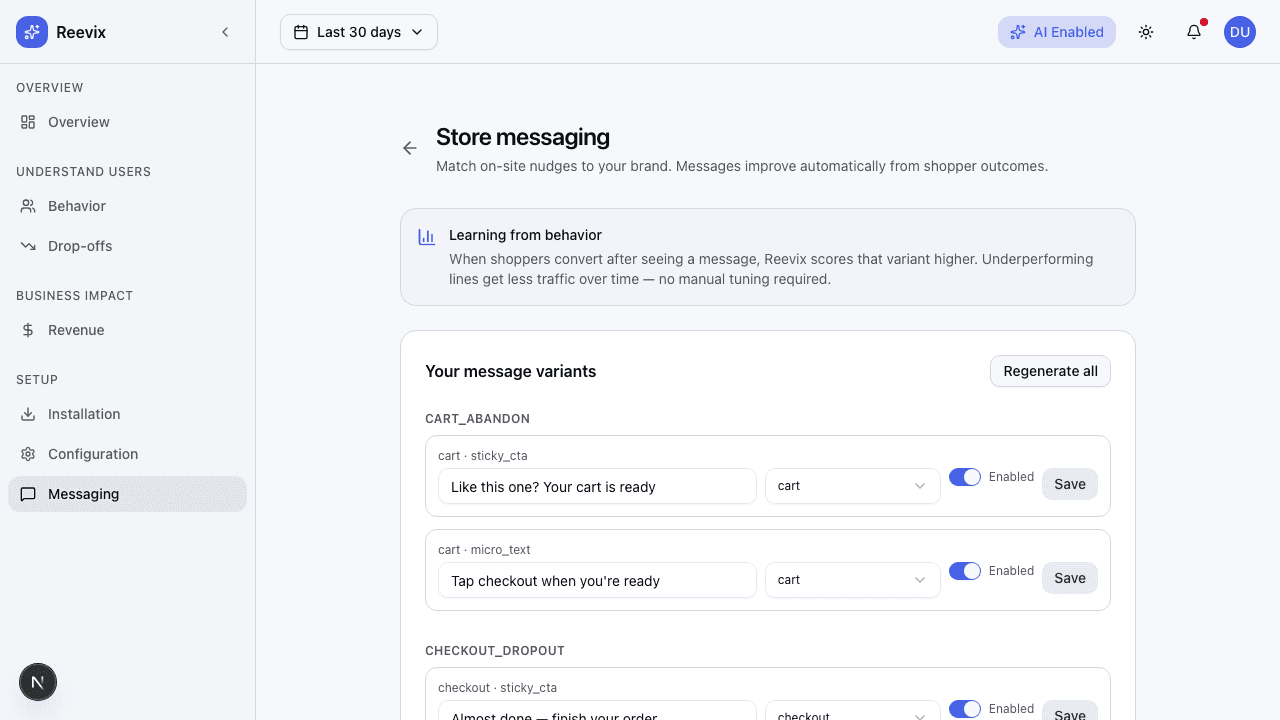Select the Configuration gear icon

pos(28,454)
